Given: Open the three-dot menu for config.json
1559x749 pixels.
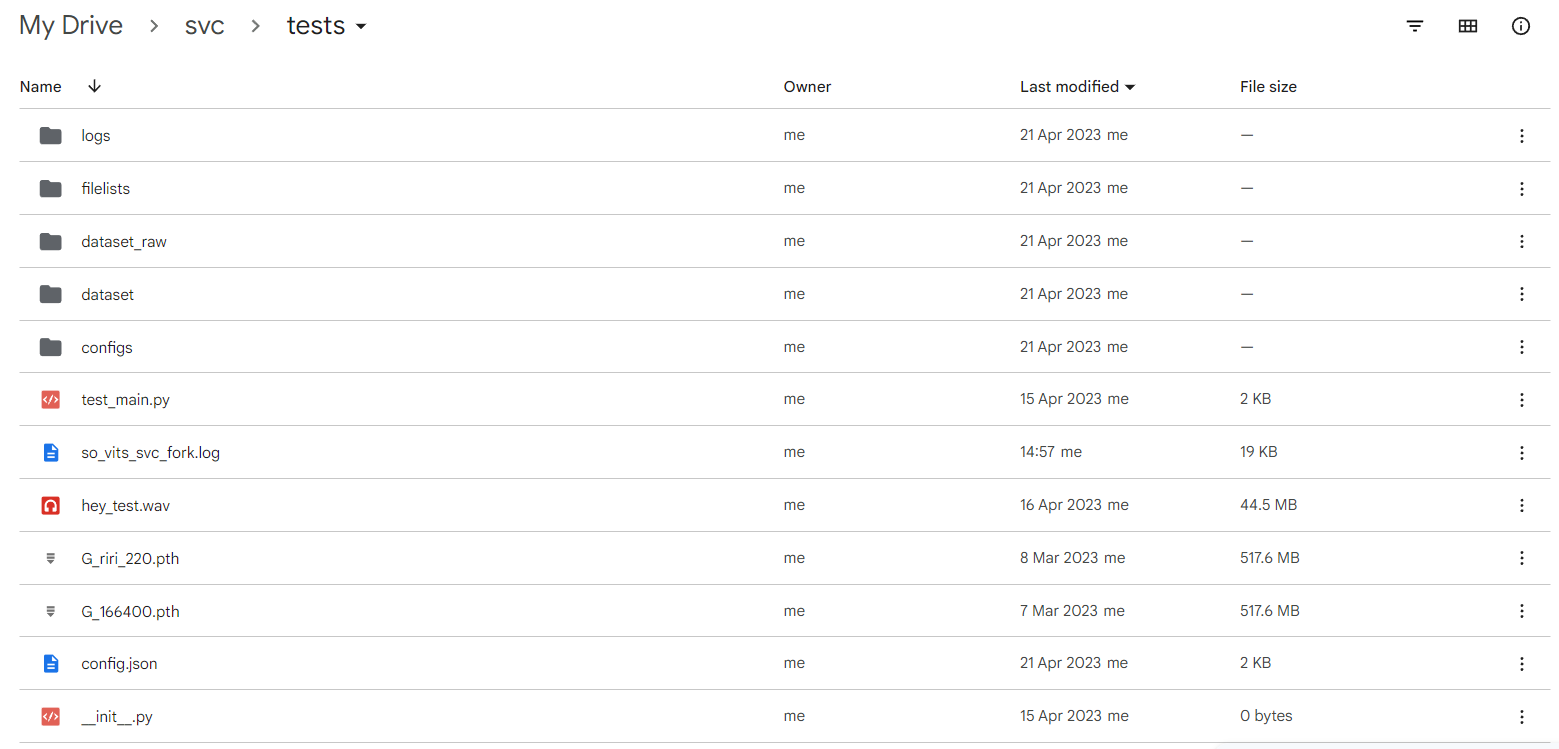Looking at the screenshot, I should (1521, 662).
